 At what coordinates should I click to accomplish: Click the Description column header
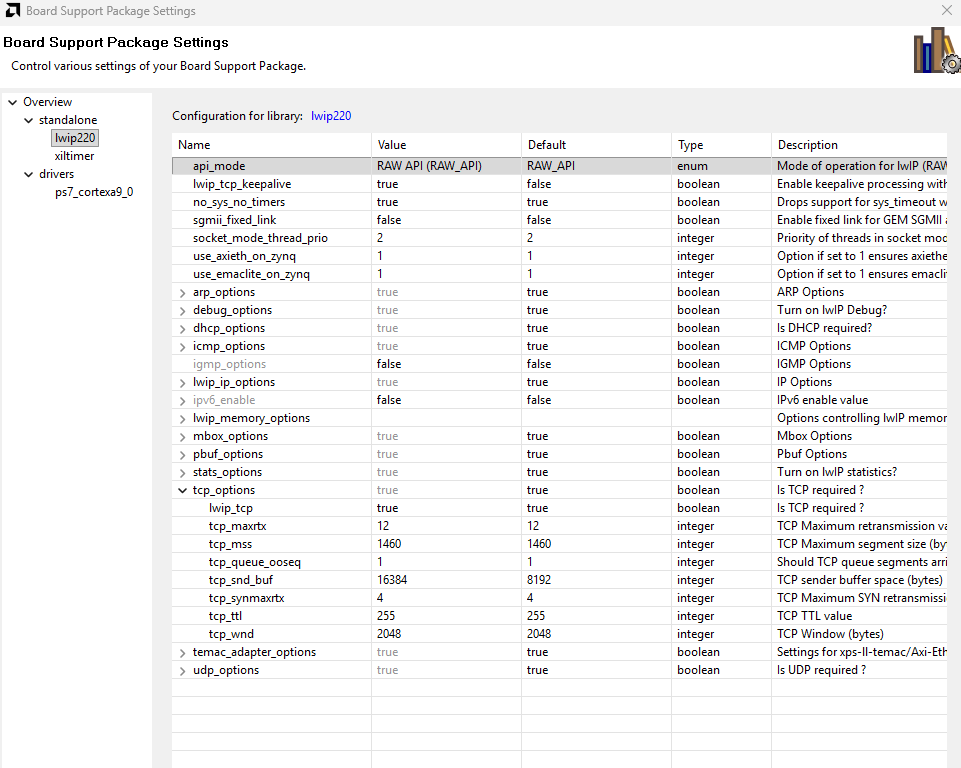pyautogui.click(x=860, y=145)
